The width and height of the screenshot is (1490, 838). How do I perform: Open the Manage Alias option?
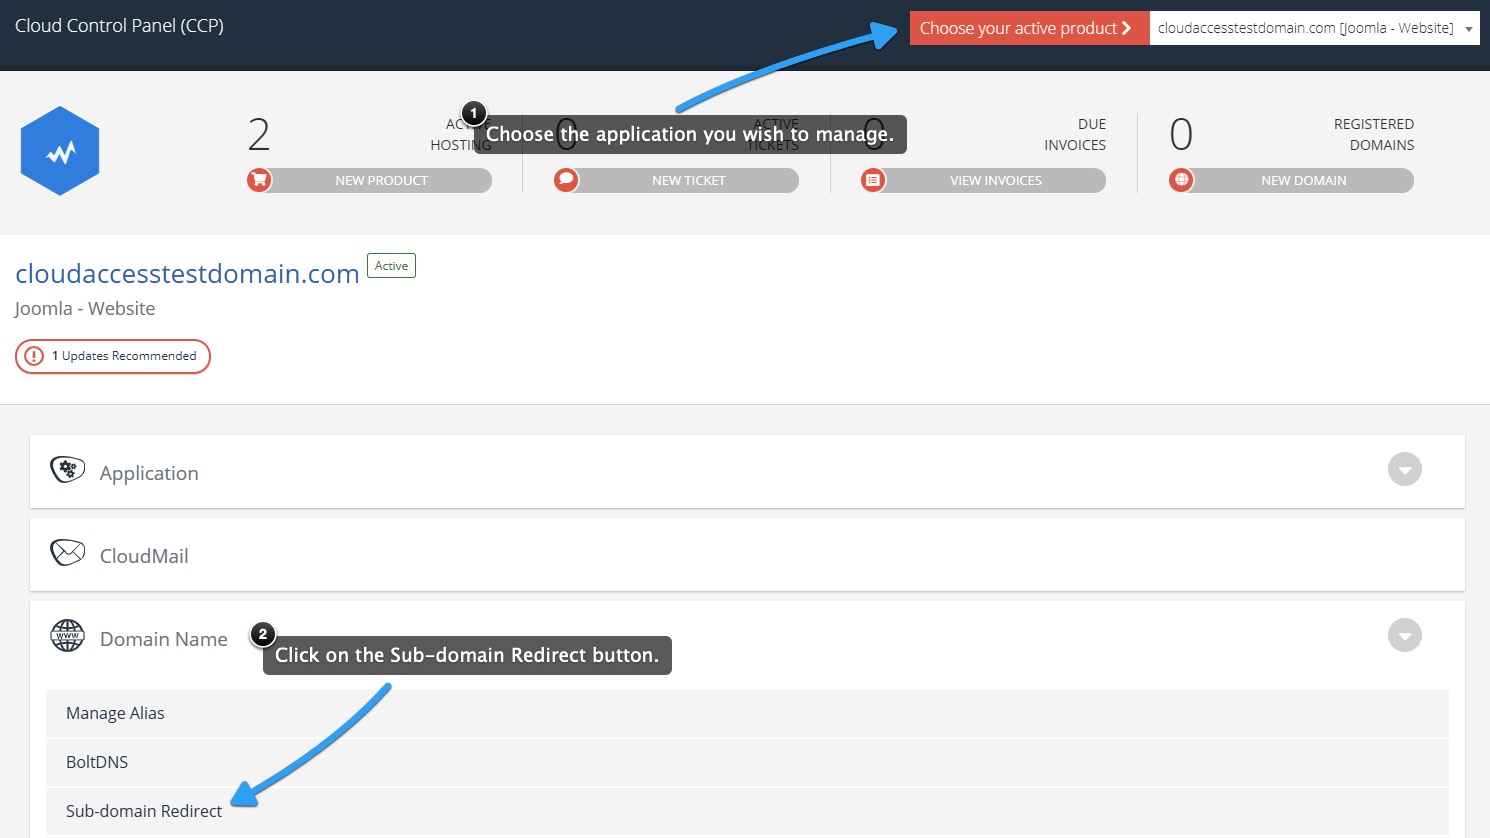pos(747,713)
